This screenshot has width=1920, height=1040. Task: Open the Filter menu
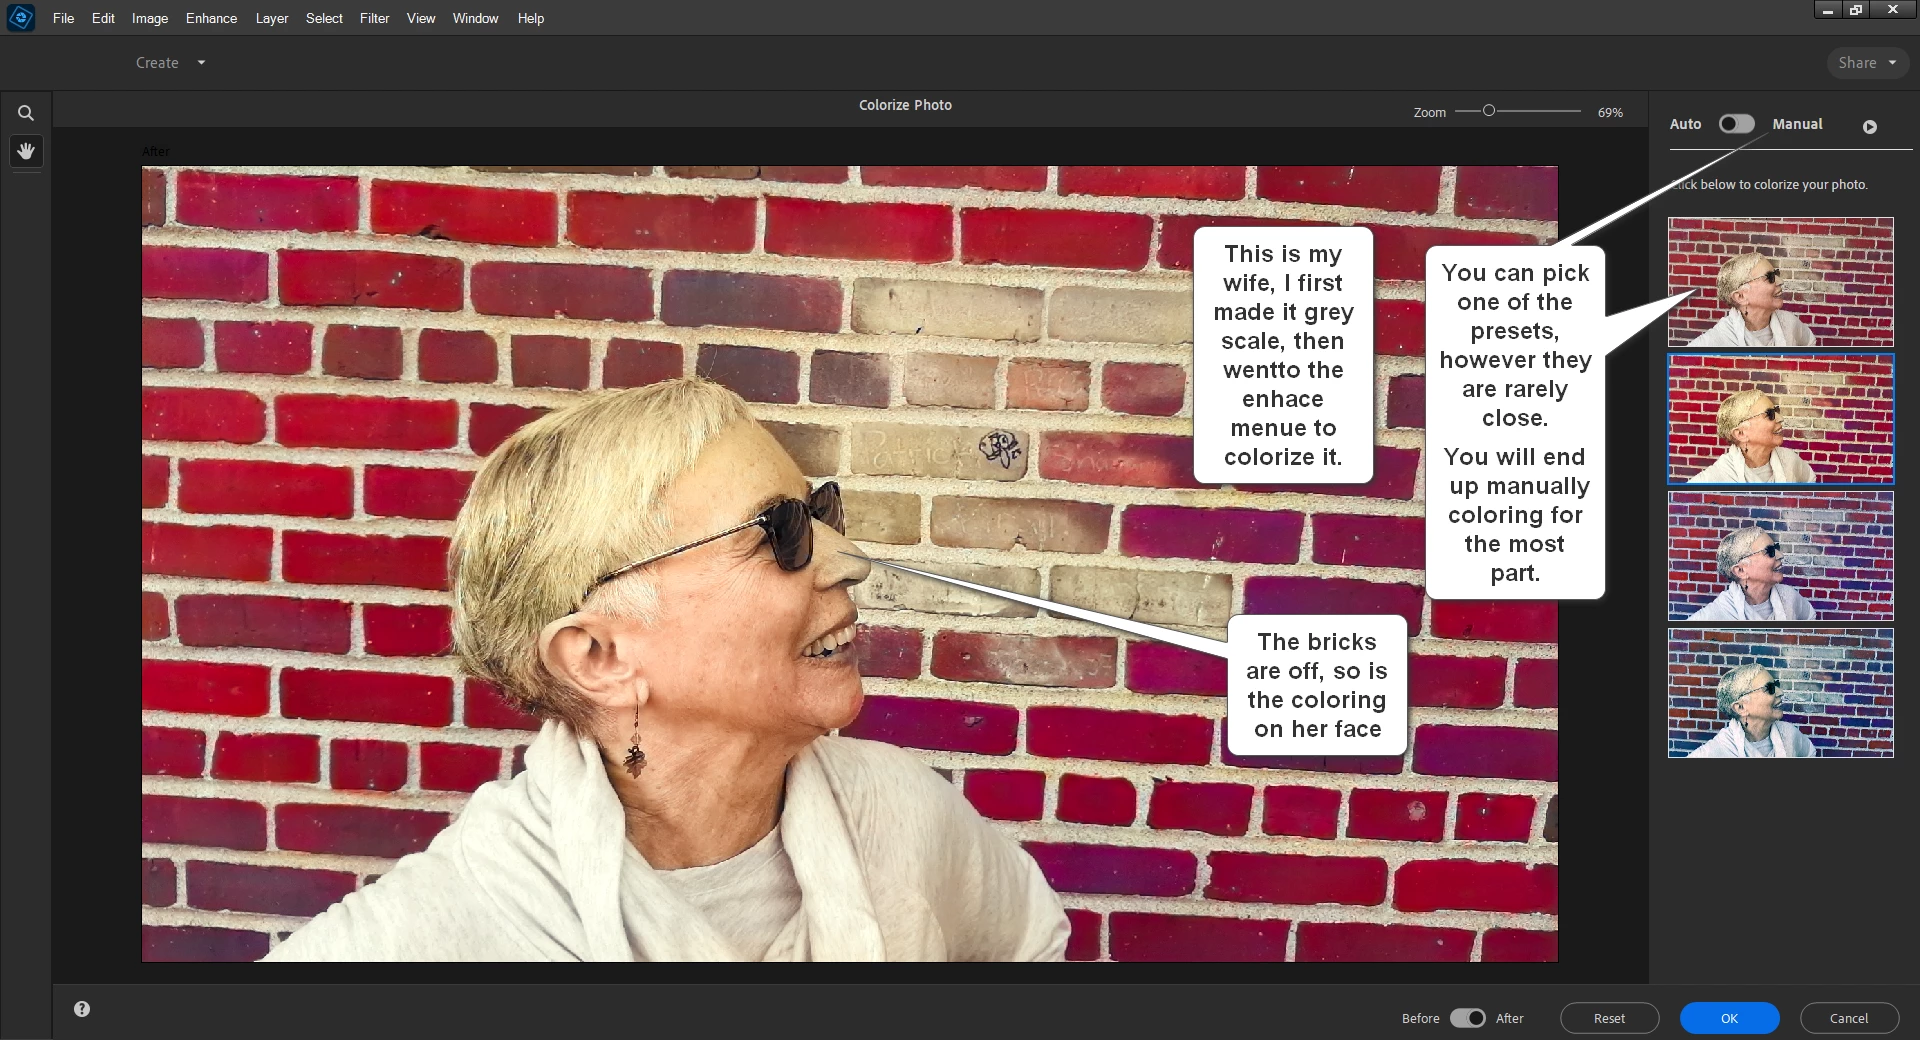tap(375, 18)
